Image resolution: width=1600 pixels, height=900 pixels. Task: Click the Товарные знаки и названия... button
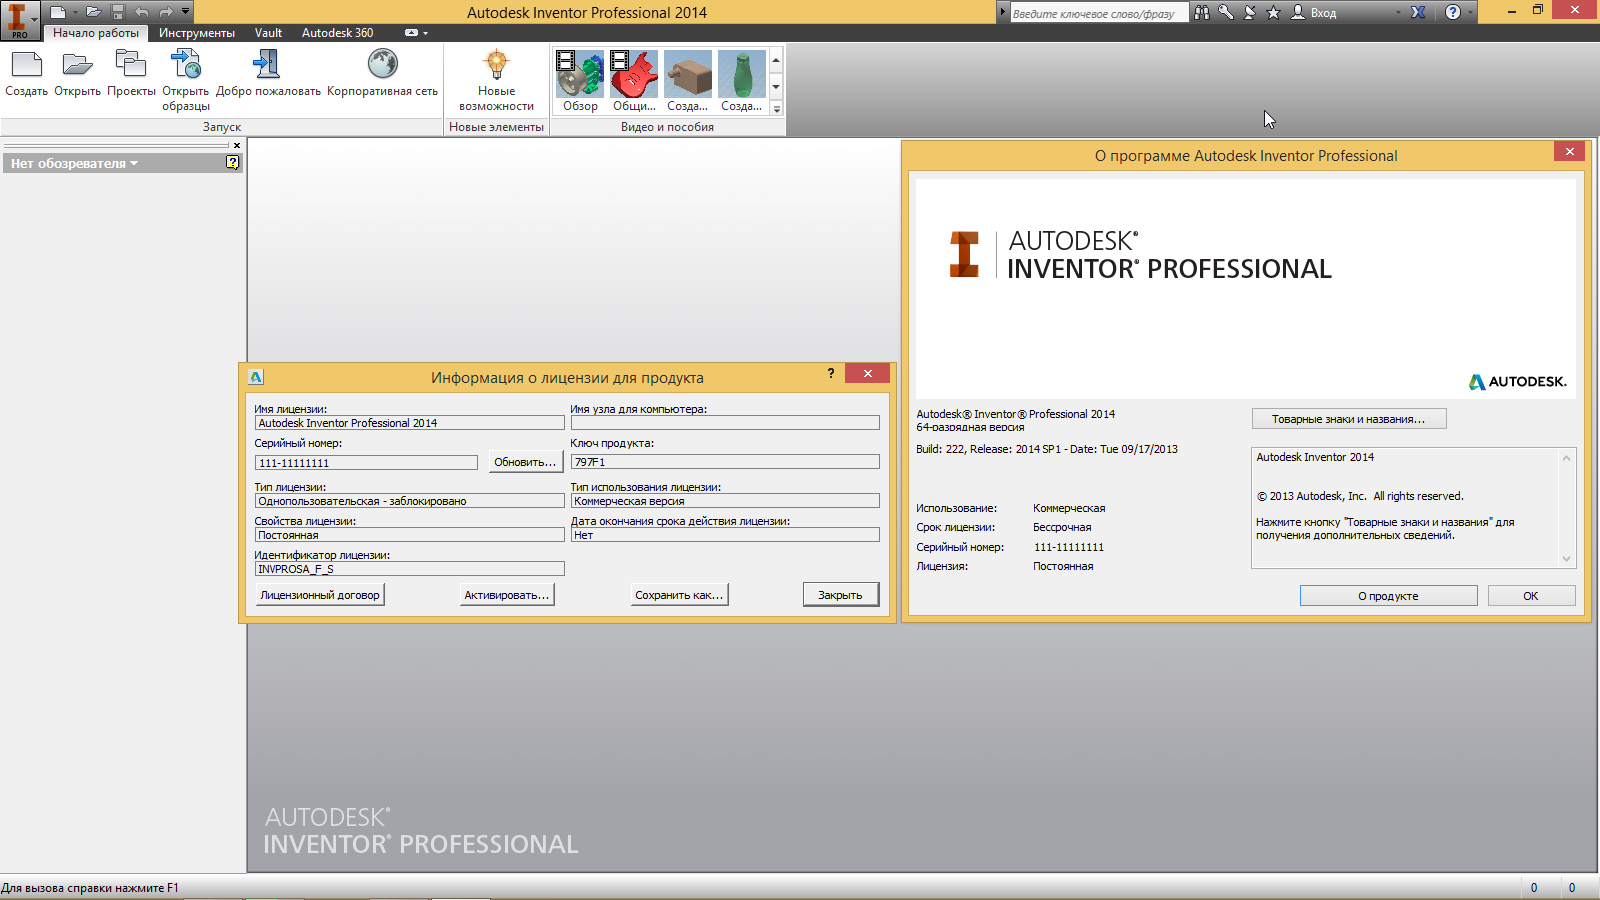point(1349,419)
